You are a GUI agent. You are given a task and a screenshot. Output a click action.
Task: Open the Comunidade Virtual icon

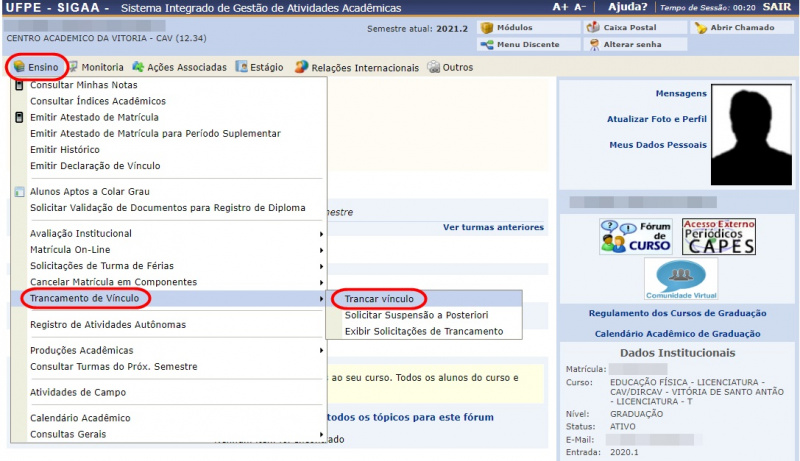coord(680,279)
